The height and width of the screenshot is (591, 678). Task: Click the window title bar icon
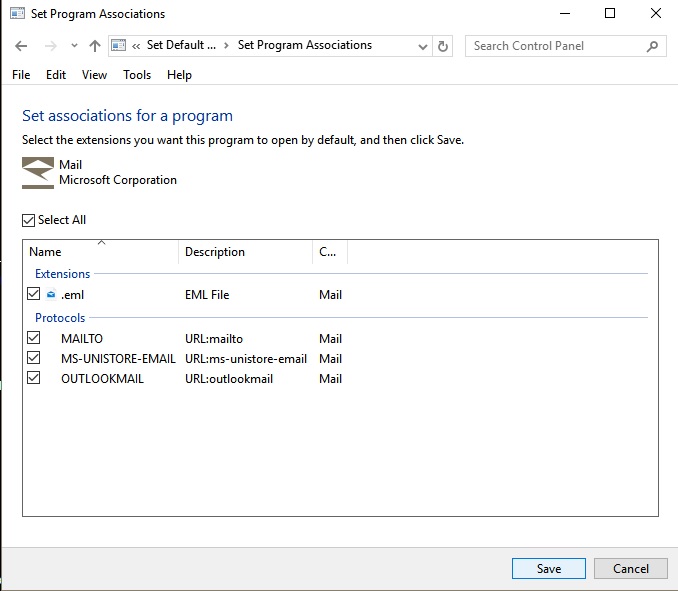pyautogui.click(x=18, y=13)
